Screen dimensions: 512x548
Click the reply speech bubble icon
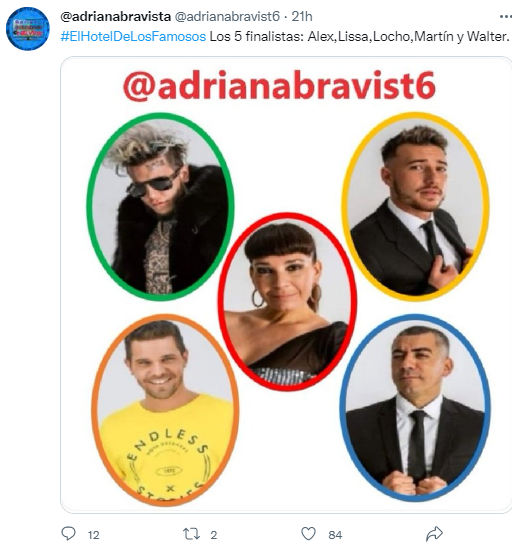point(68,533)
